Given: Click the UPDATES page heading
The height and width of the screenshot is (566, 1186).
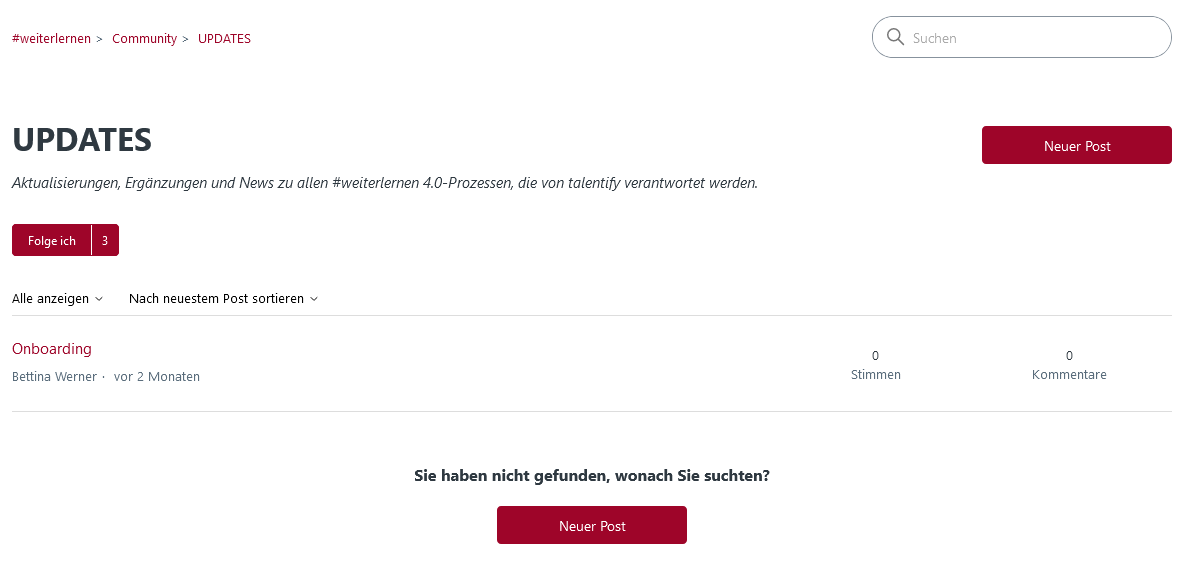Looking at the screenshot, I should 82,140.
